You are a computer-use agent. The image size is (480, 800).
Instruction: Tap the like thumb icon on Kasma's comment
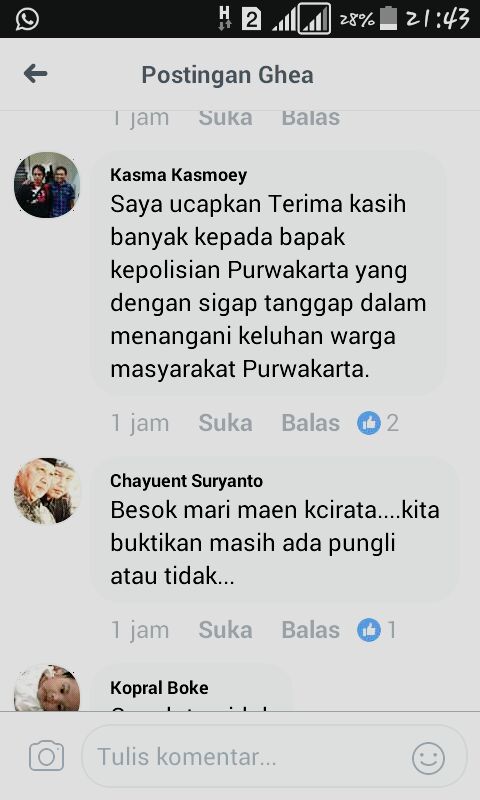[369, 423]
